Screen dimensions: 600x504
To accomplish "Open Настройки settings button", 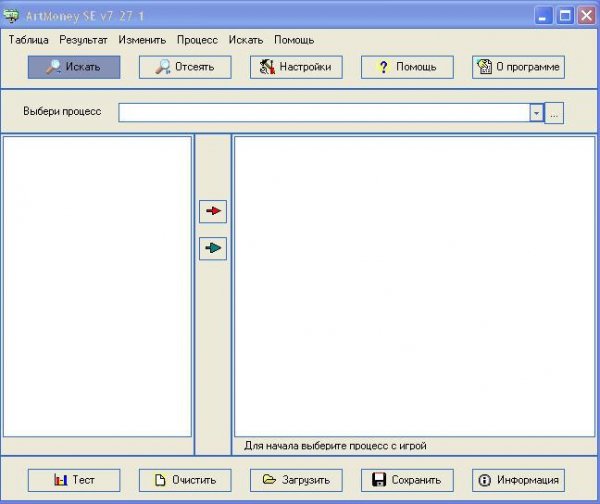I will coord(296,67).
